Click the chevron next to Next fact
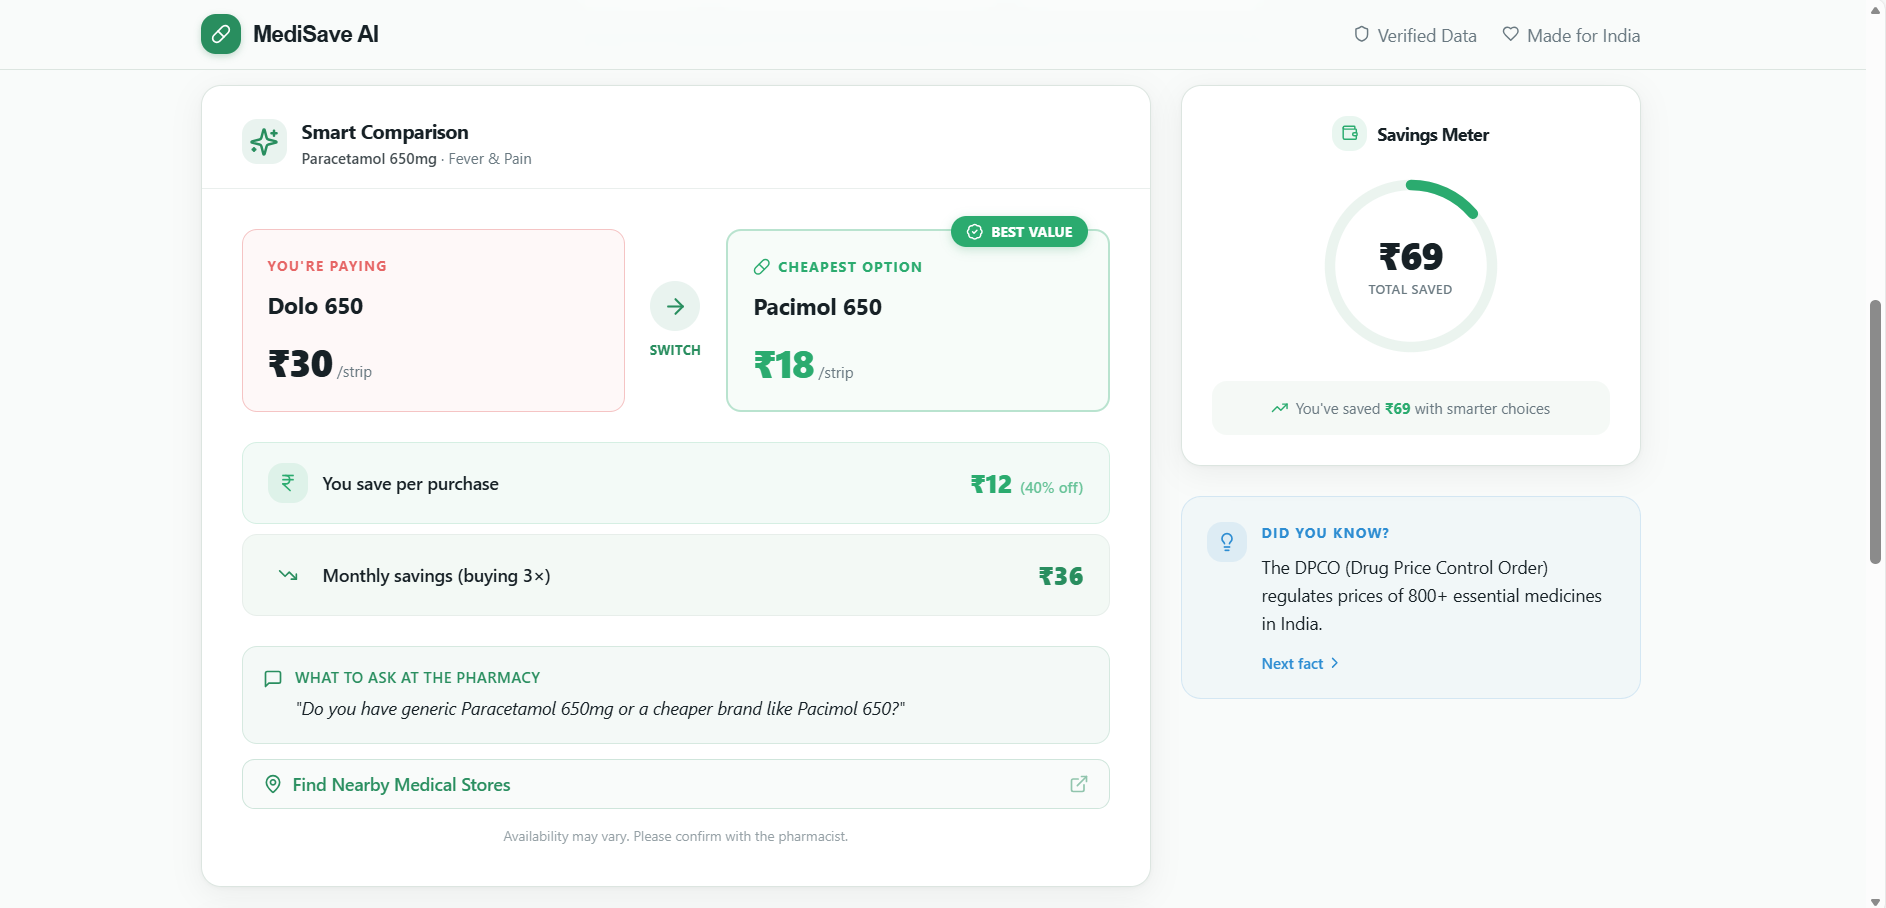This screenshot has height=908, width=1886. (x=1334, y=663)
